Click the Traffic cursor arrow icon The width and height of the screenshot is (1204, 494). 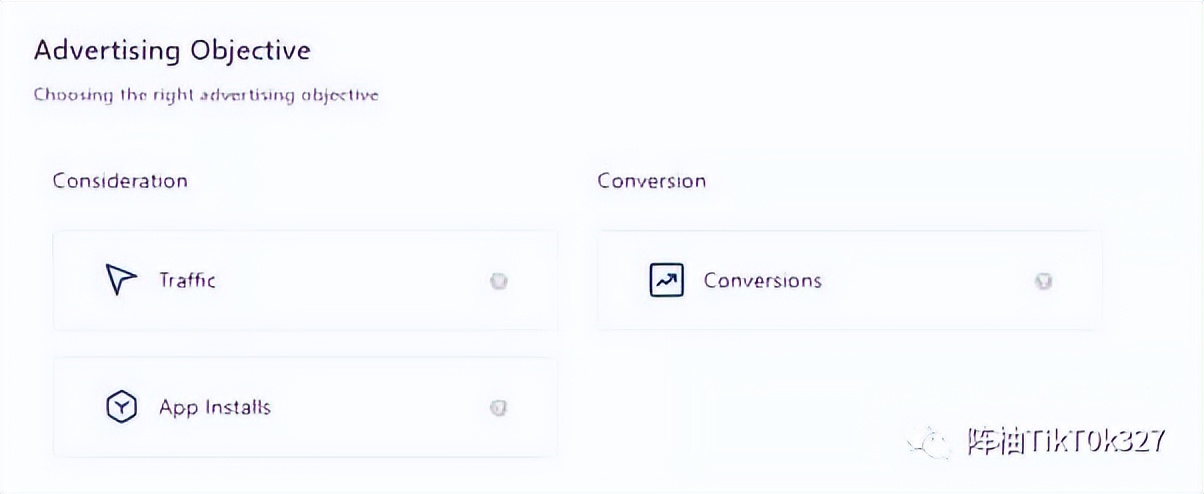click(x=120, y=280)
